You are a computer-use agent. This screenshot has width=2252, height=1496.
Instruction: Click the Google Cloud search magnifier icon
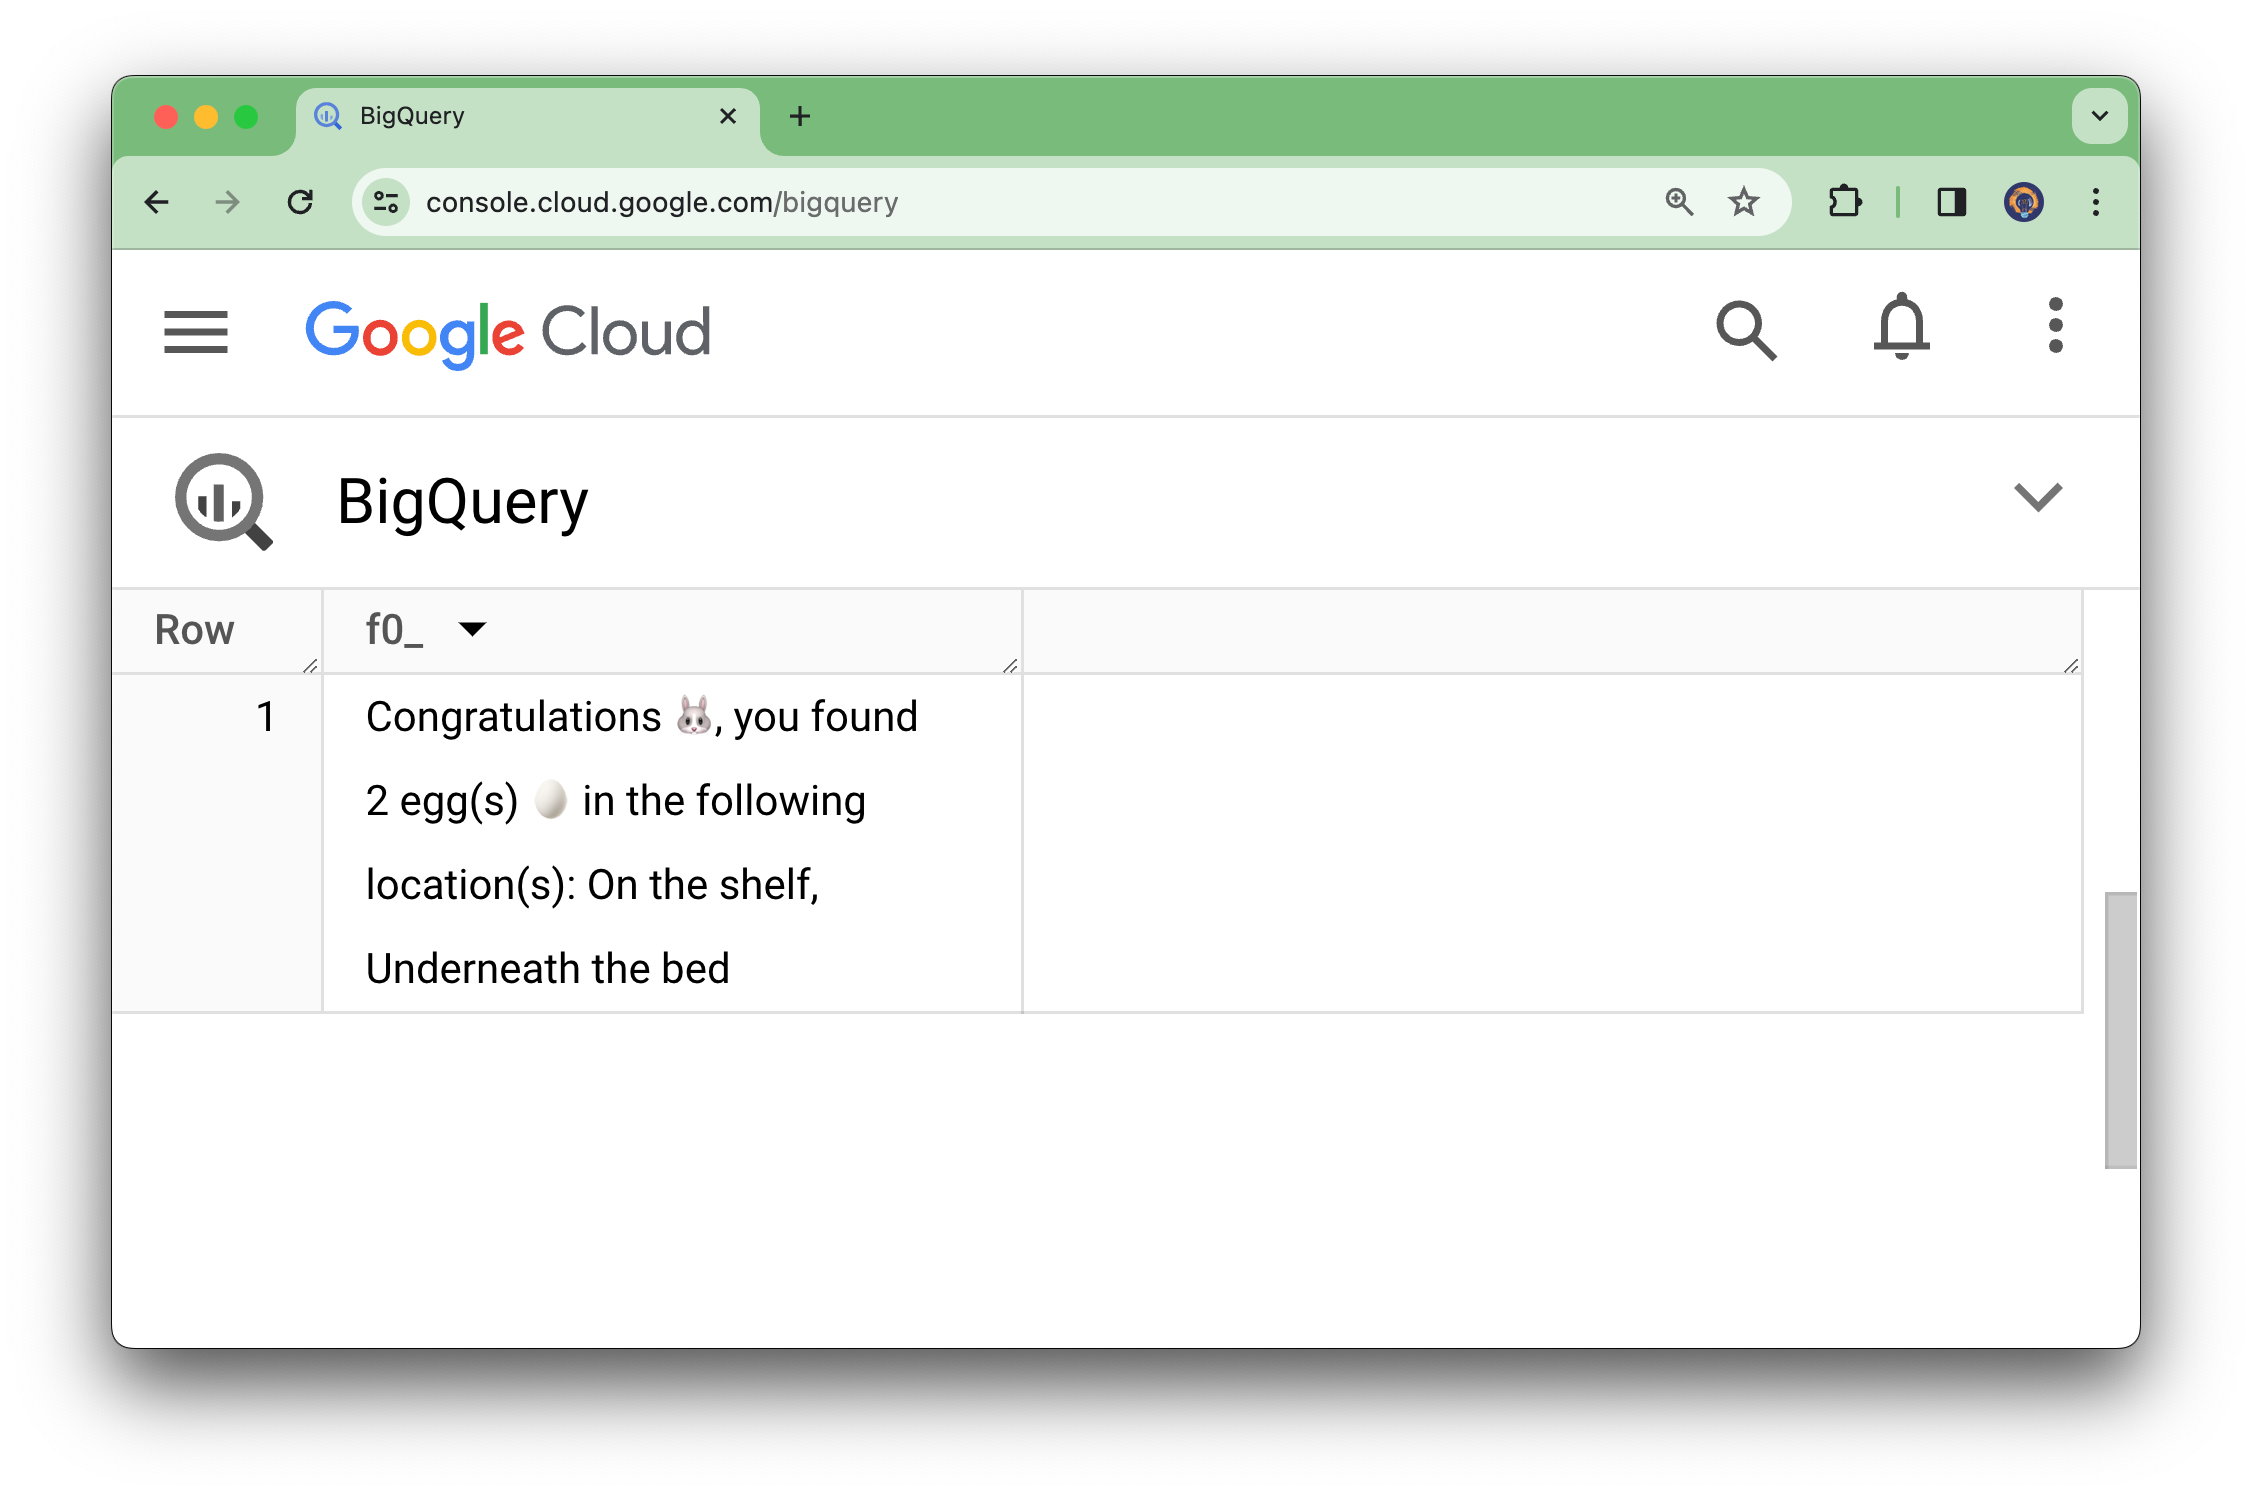(1745, 330)
